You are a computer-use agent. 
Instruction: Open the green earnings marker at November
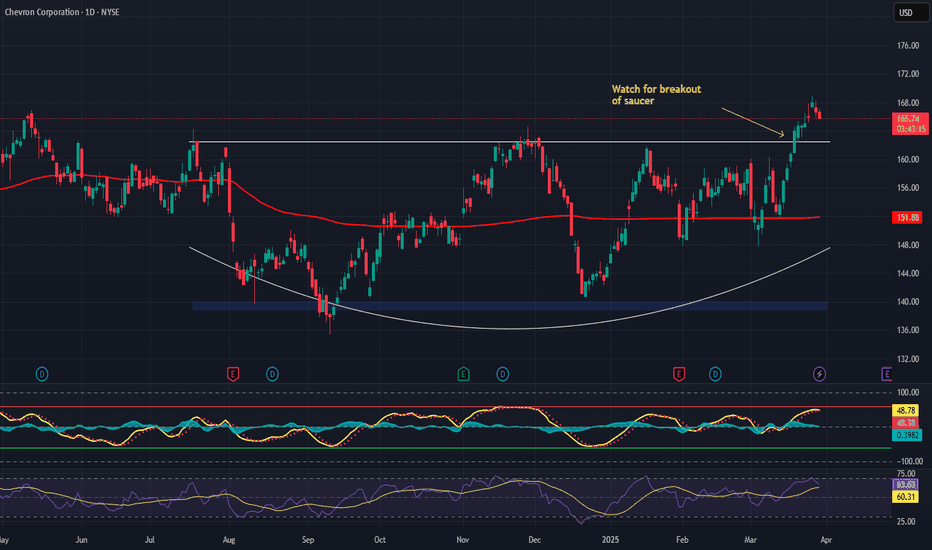(464, 374)
